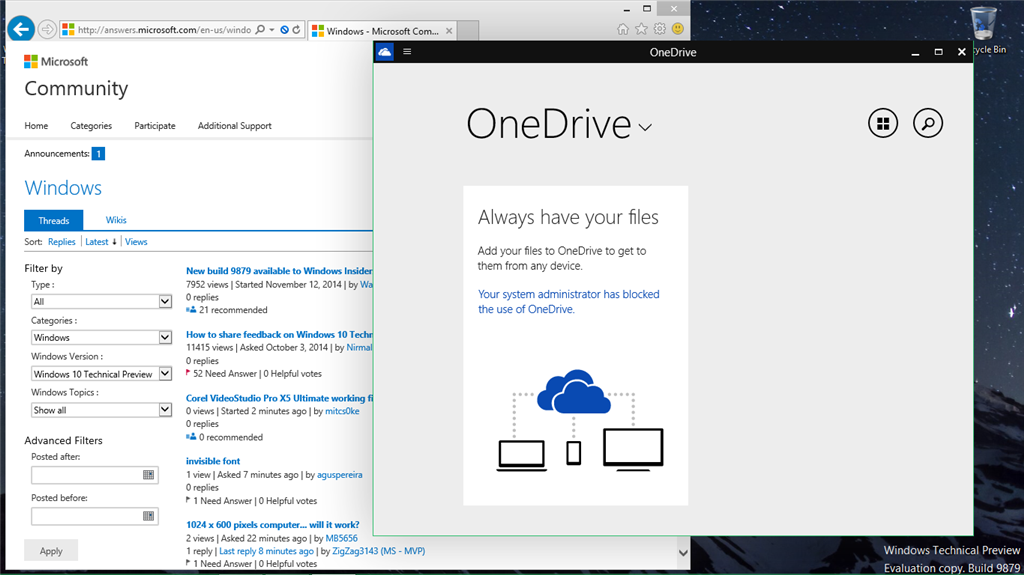Click the OneDrive thumbnails view button

[883, 123]
